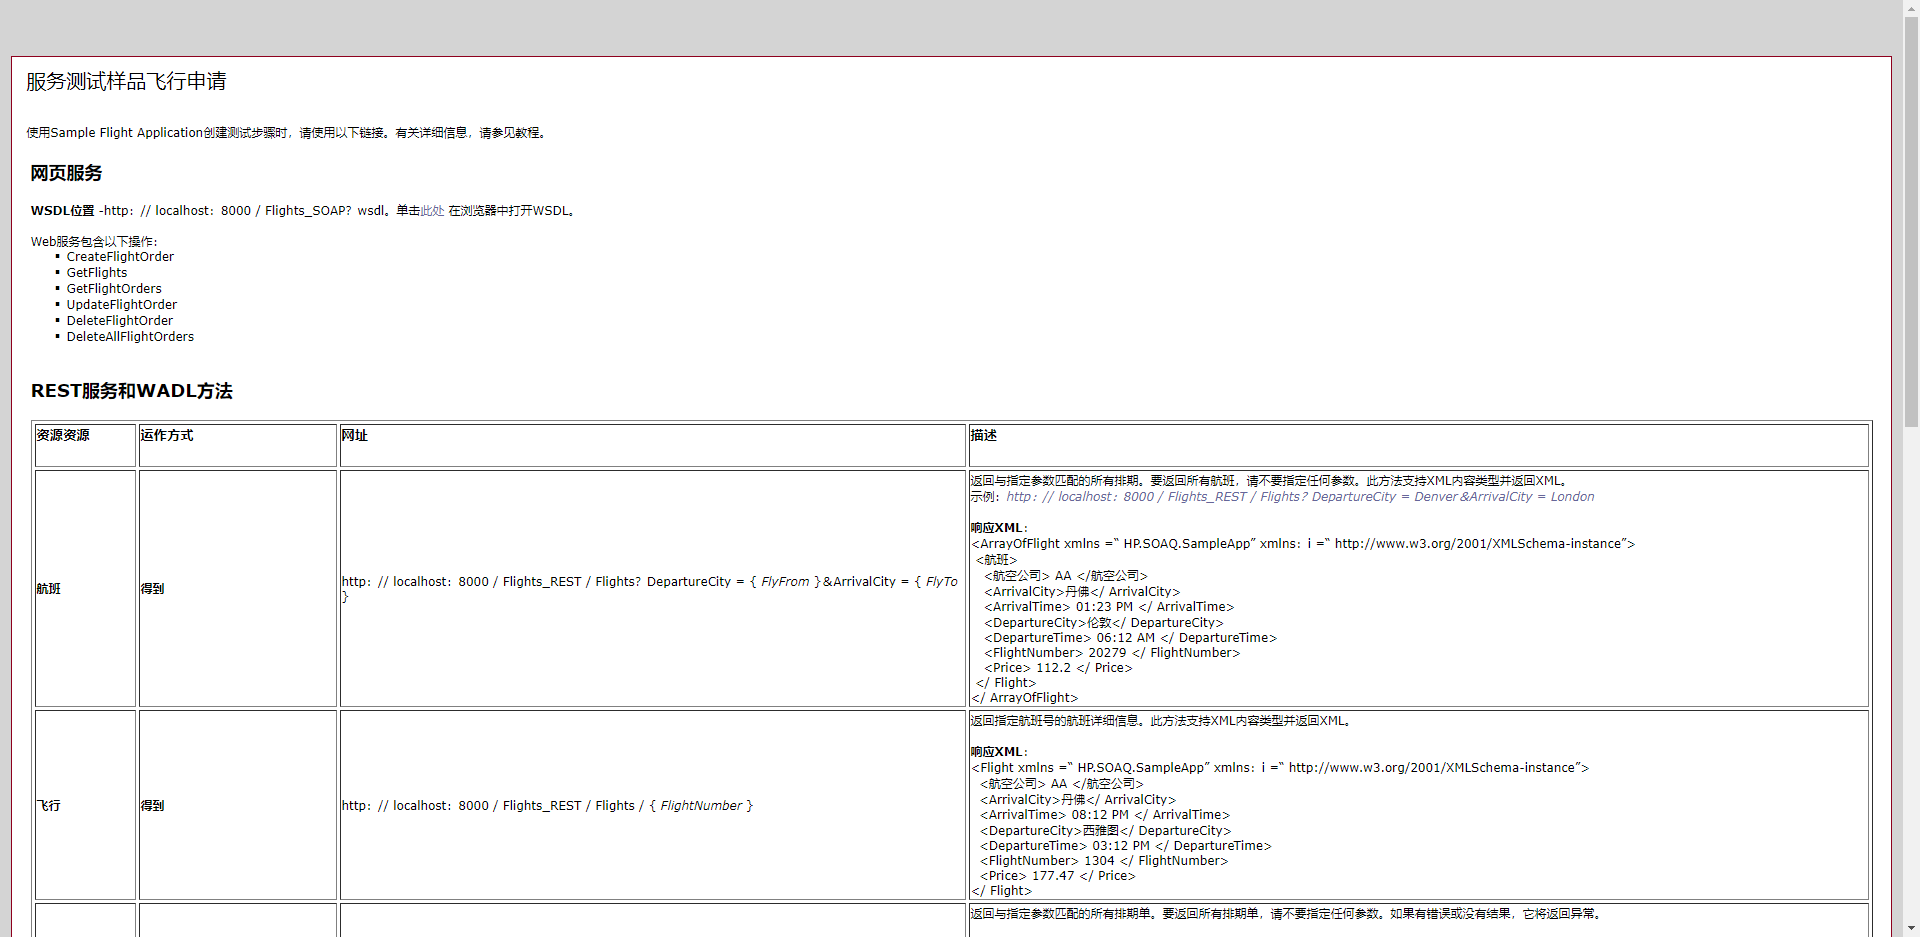The width and height of the screenshot is (1920, 937).
Task: Click the REST服务和WADL方法 heading
Action: coord(131,391)
